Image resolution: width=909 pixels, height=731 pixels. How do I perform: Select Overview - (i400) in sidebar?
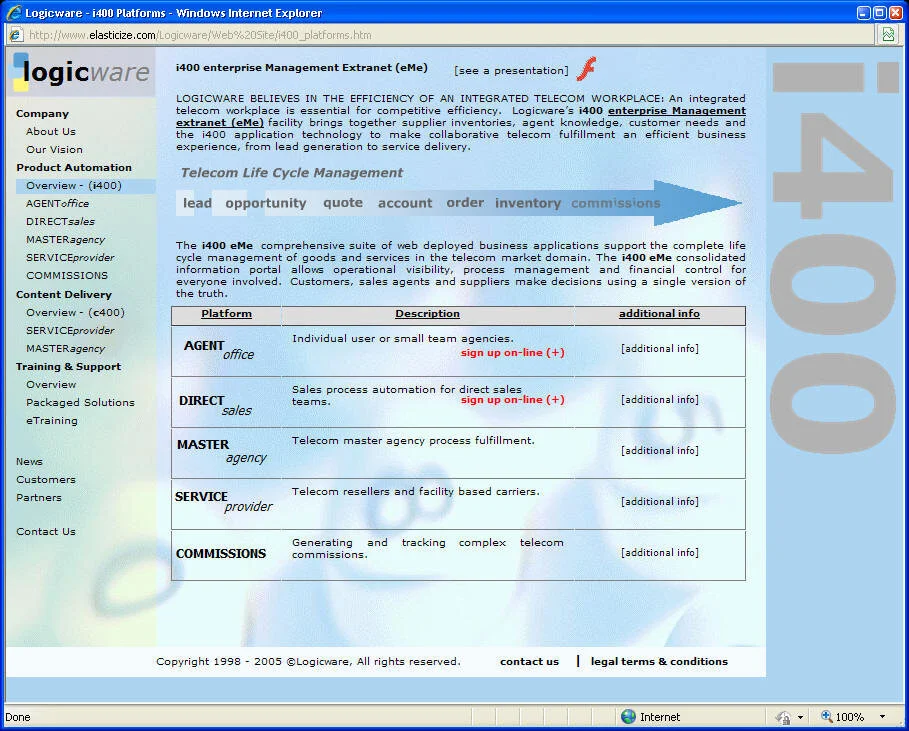[74, 186]
